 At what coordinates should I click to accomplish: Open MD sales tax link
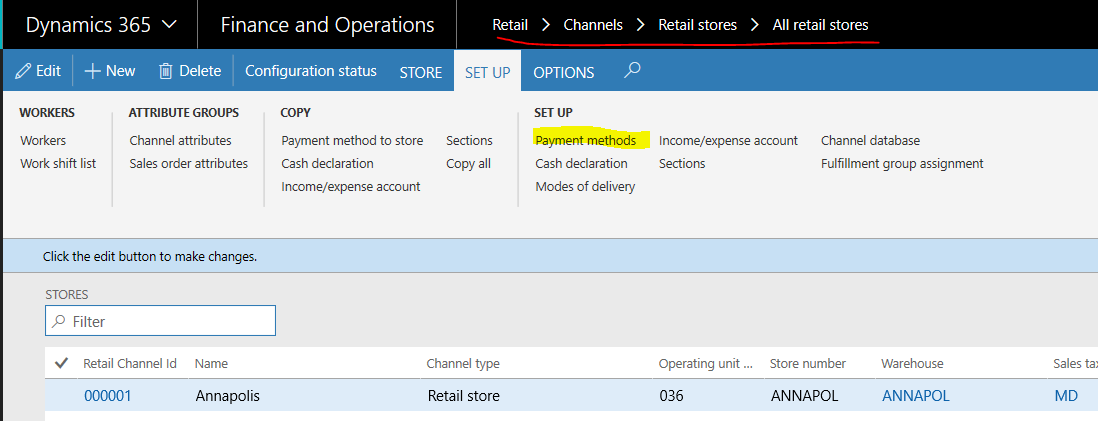[x=1066, y=396]
